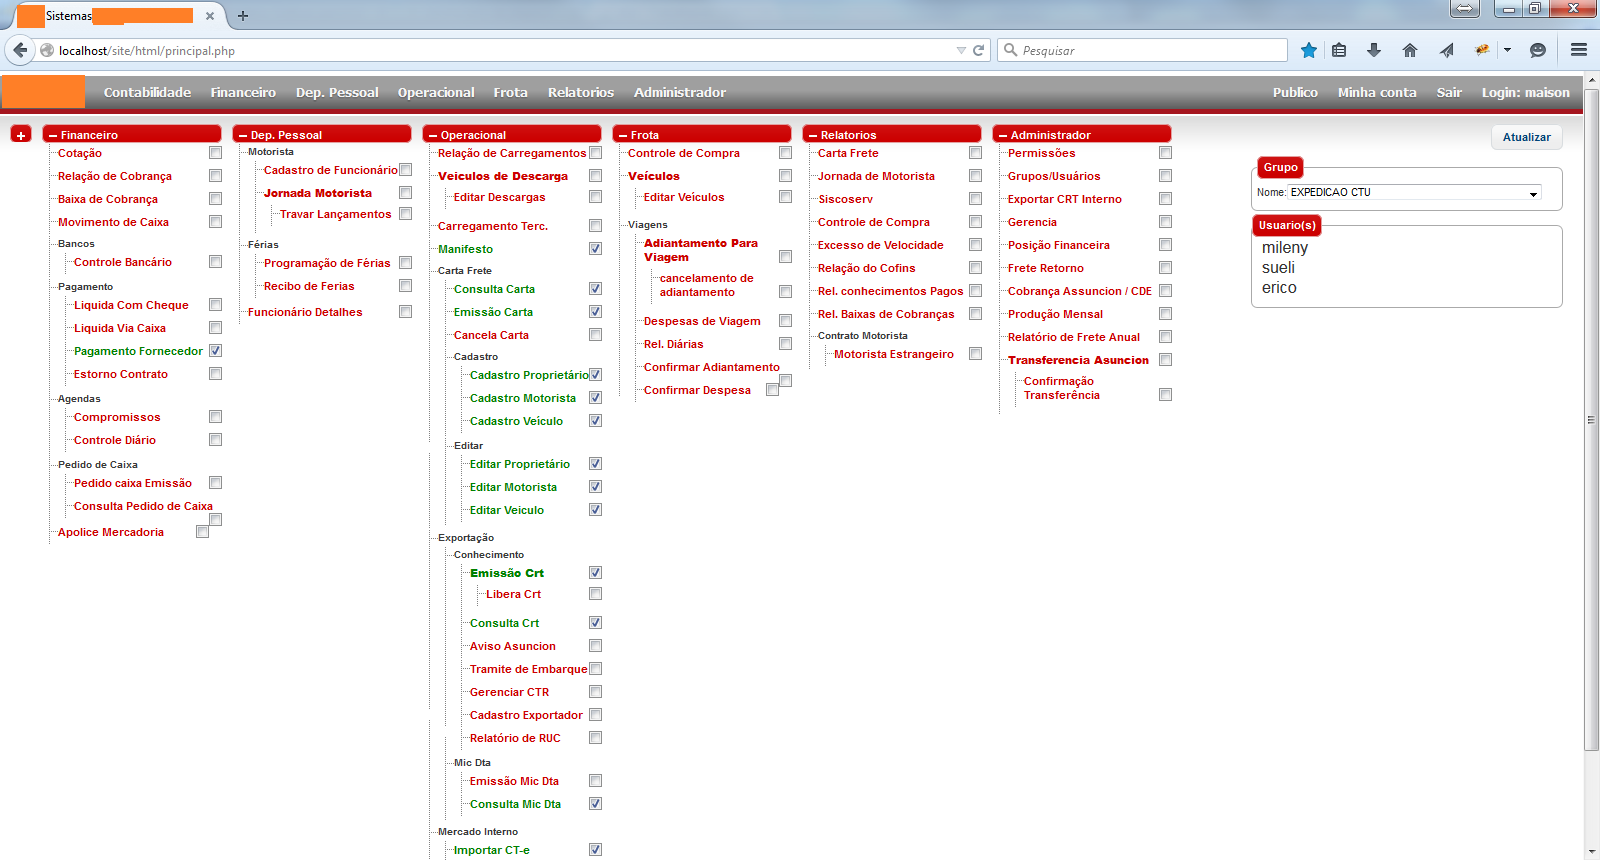
Task: Click the Sair logout link
Action: [1449, 92]
